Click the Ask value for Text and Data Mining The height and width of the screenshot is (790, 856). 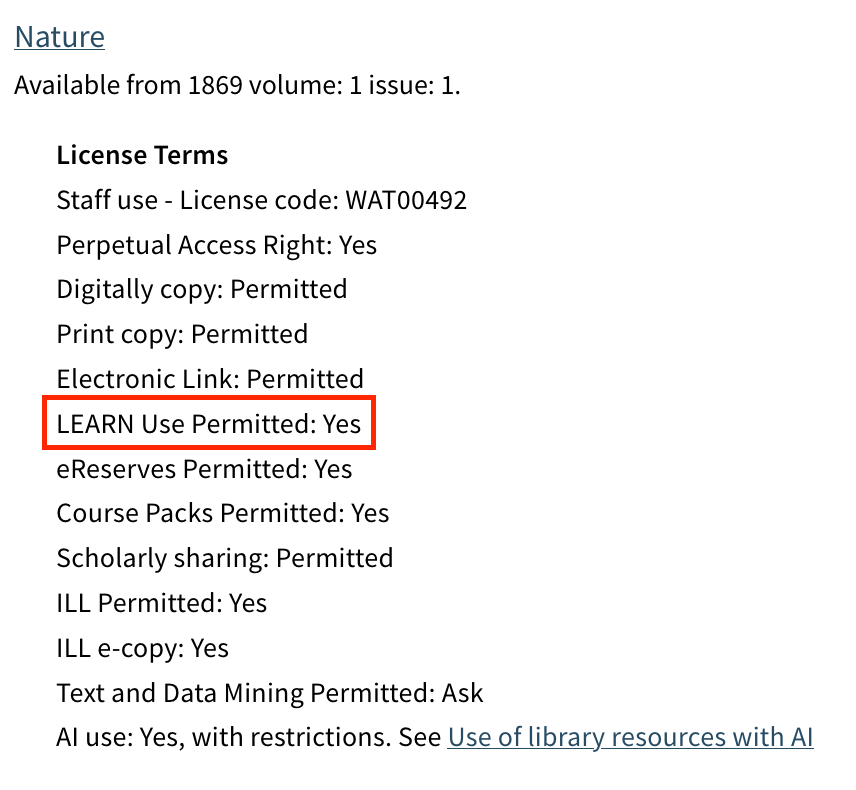(x=462, y=693)
